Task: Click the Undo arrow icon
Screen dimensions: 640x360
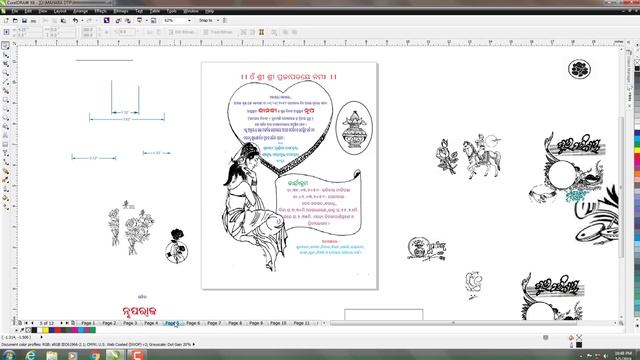Action: [x=75, y=20]
